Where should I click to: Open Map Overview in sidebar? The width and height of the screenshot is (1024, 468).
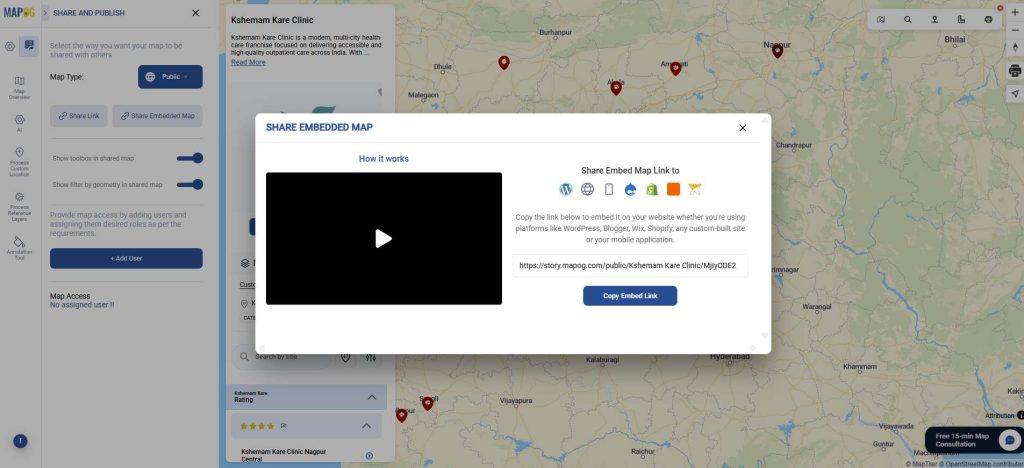pos(20,87)
